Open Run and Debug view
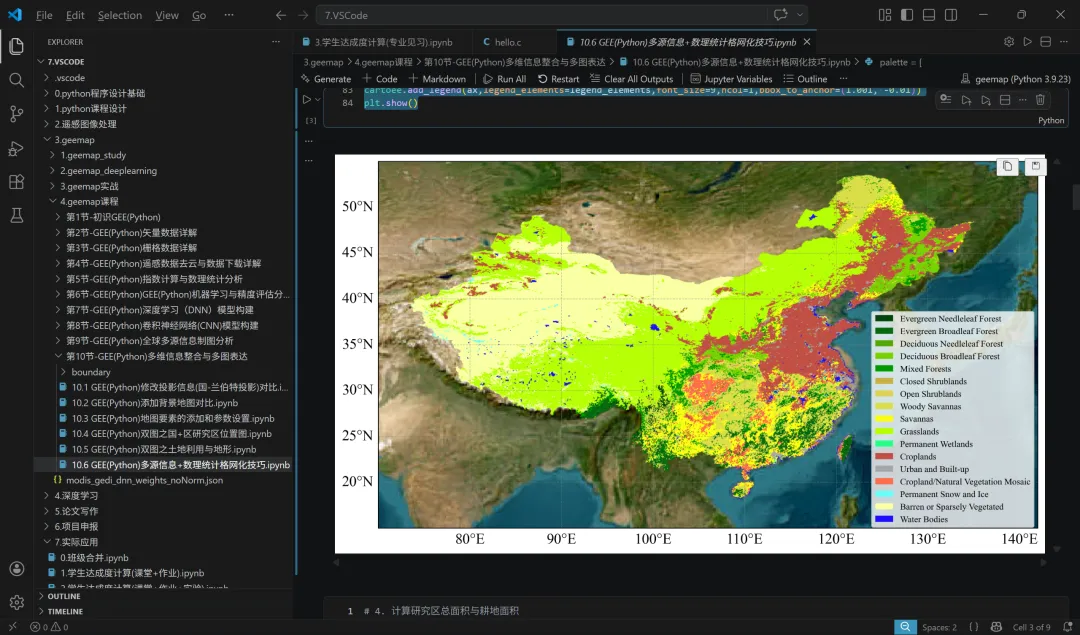 (17, 148)
